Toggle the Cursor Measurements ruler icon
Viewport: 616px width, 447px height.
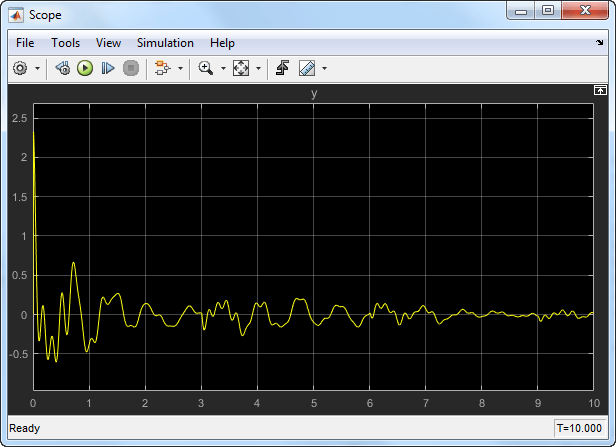(x=307, y=68)
